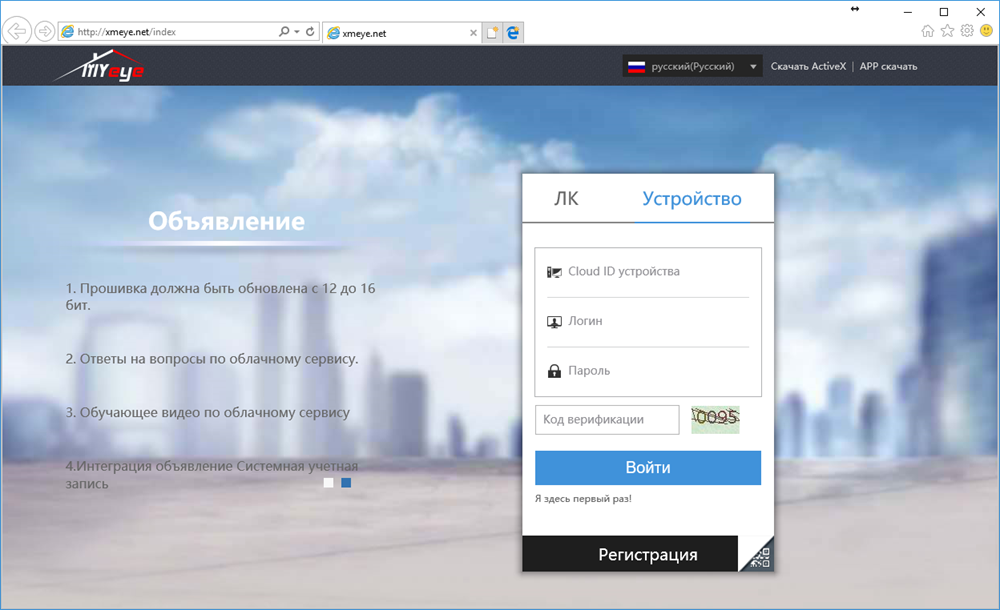Refresh the 0095 captcha image
The width and height of the screenshot is (1000, 610).
point(716,419)
